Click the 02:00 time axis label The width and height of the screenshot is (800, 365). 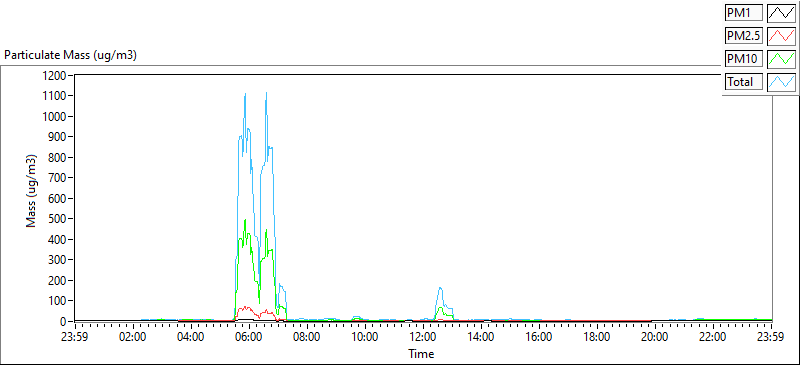point(133,337)
